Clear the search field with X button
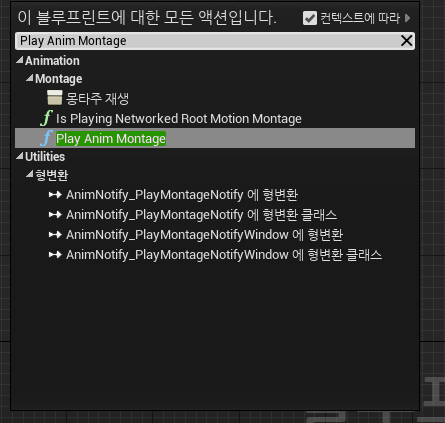The width and height of the screenshot is (445, 423). click(x=406, y=41)
